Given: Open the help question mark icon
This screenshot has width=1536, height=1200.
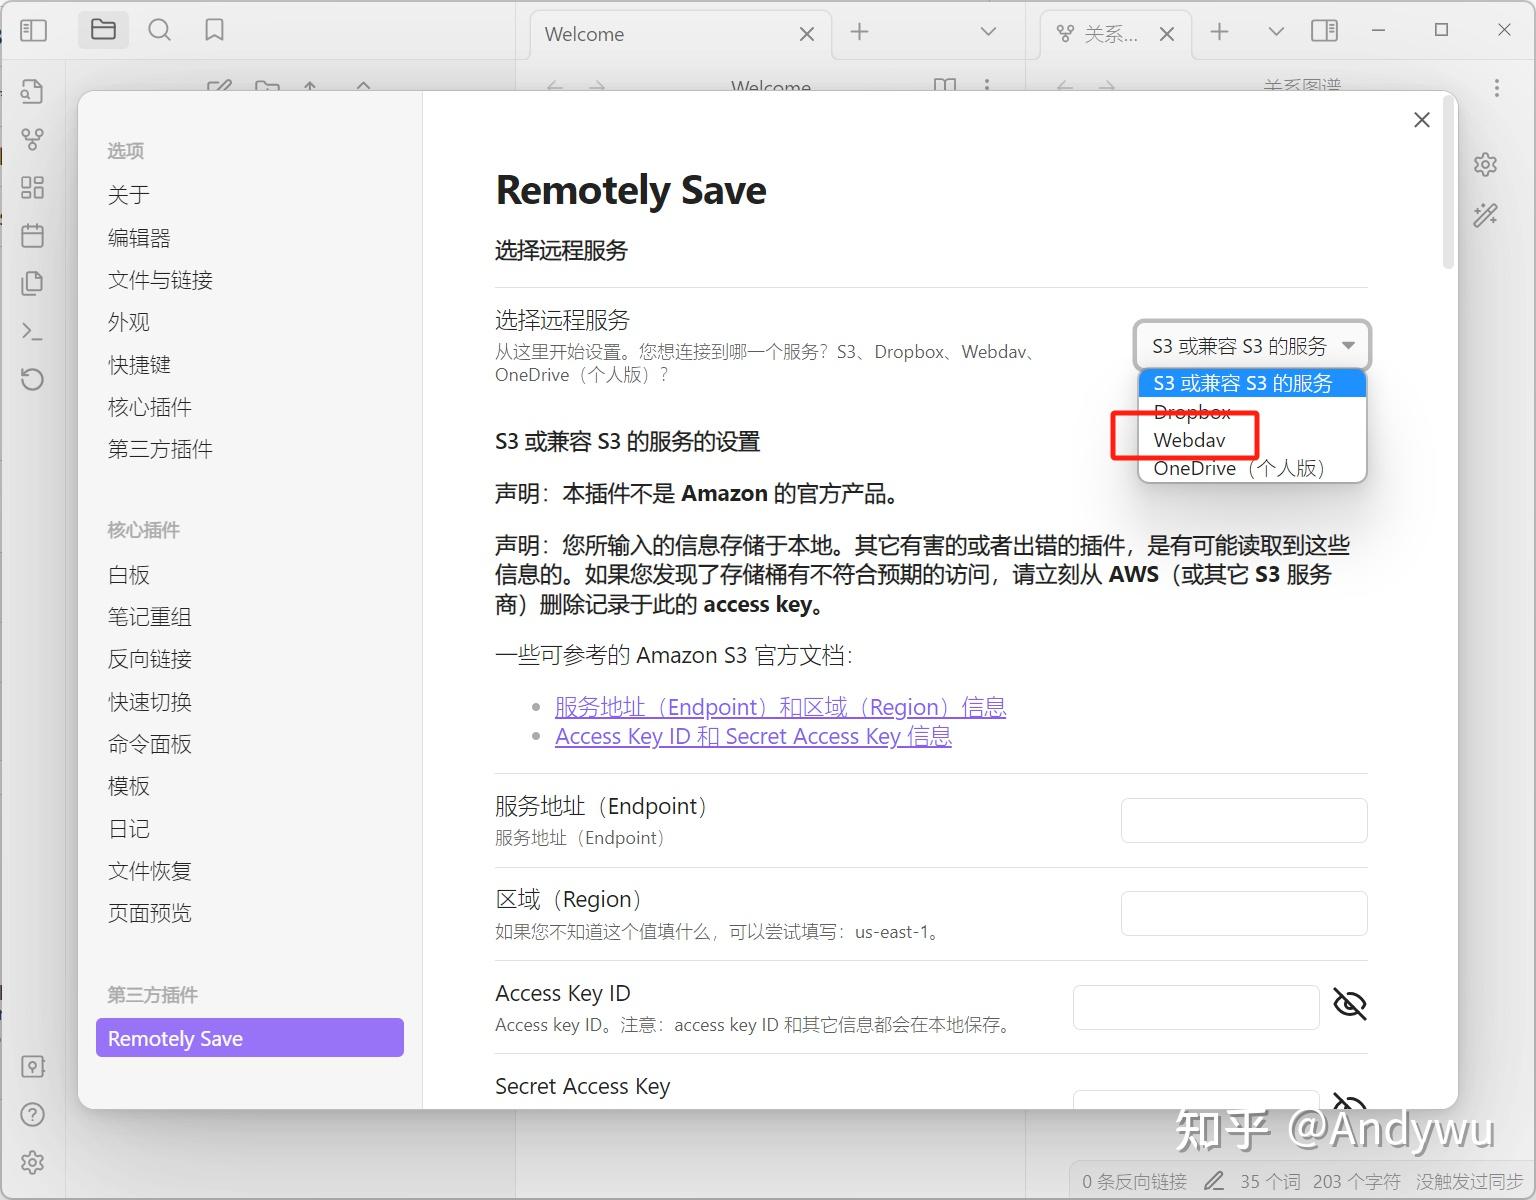Looking at the screenshot, I should point(32,1114).
